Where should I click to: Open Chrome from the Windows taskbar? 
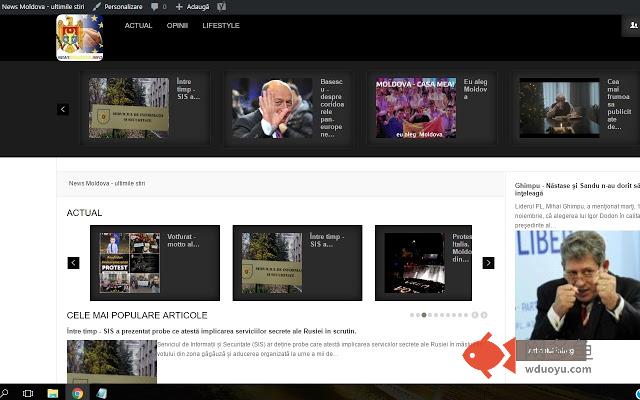coord(77,392)
